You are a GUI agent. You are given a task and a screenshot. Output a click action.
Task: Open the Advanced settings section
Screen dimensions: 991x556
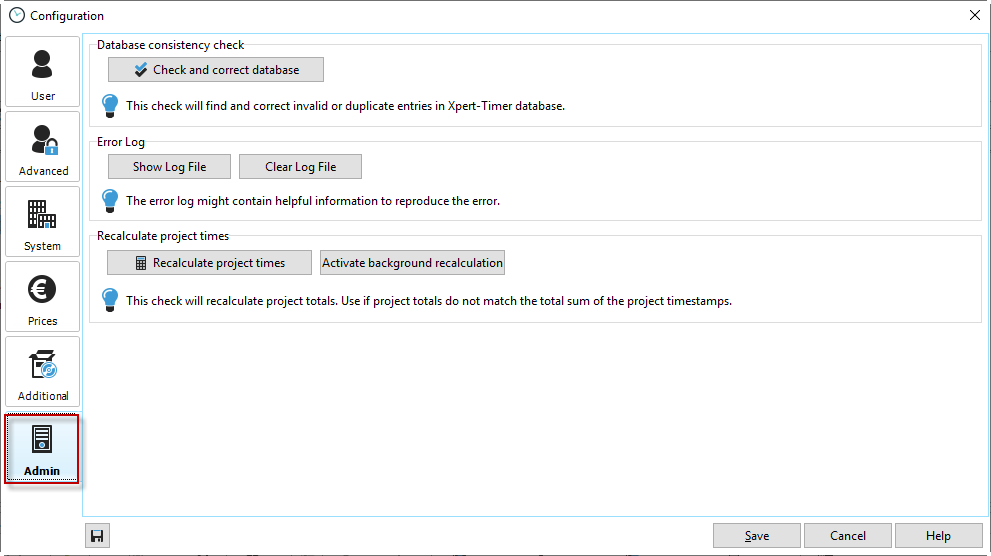pyautogui.click(x=42, y=147)
